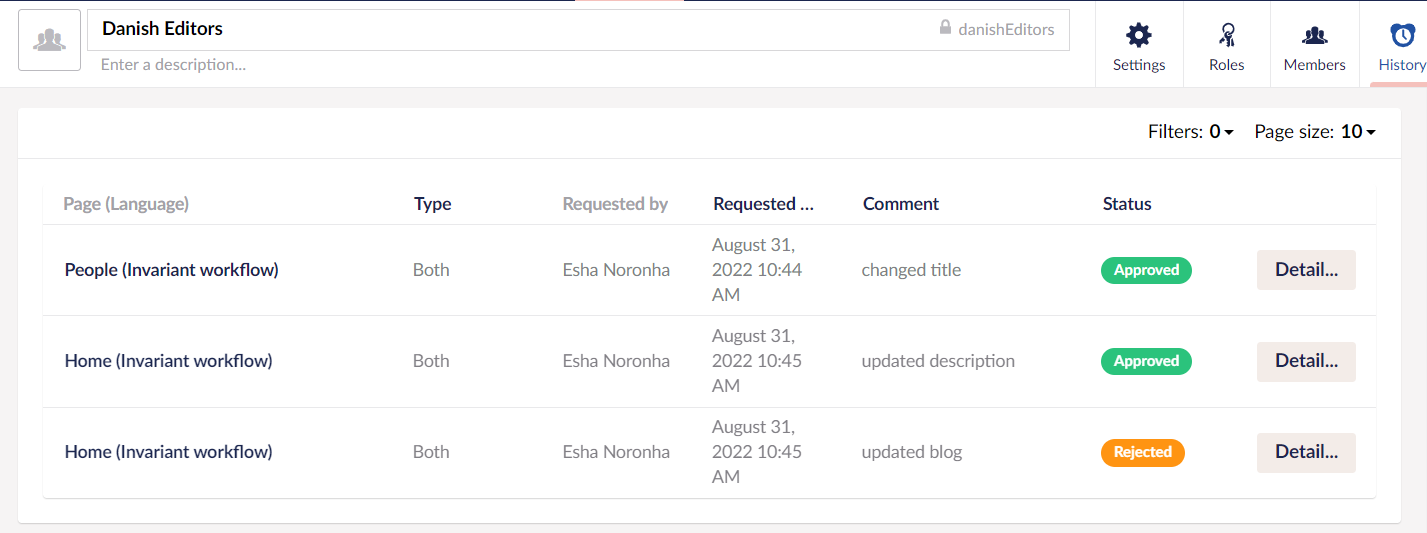This screenshot has height=533, width=1427.
Task: Click the Page (Language) column header
Action: 126,204
